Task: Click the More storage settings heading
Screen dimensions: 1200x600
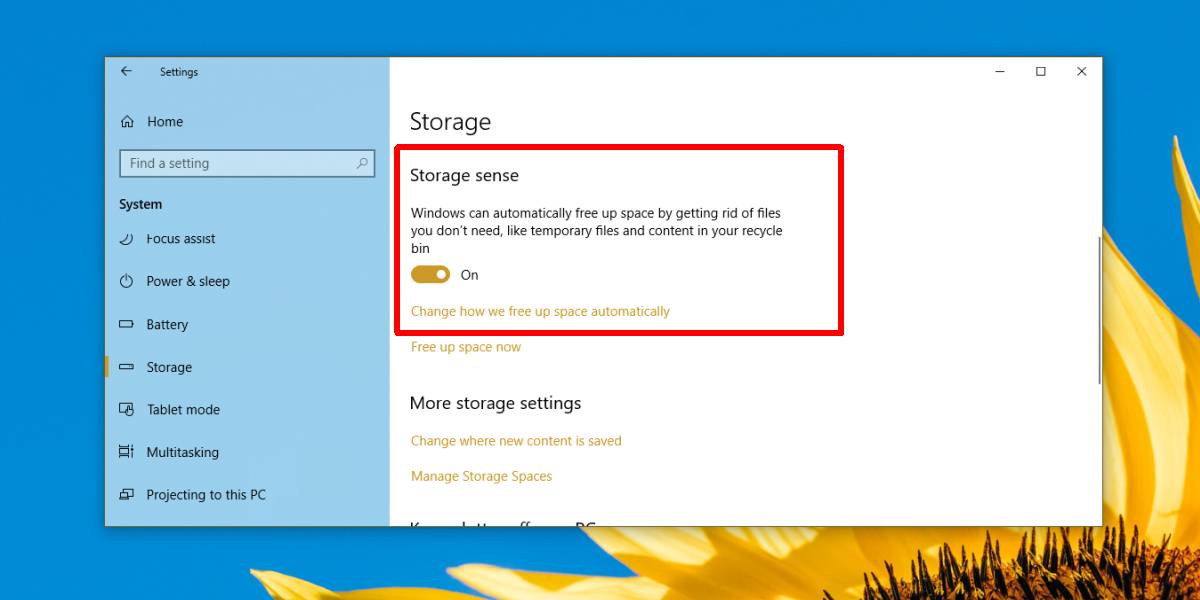Action: (495, 403)
